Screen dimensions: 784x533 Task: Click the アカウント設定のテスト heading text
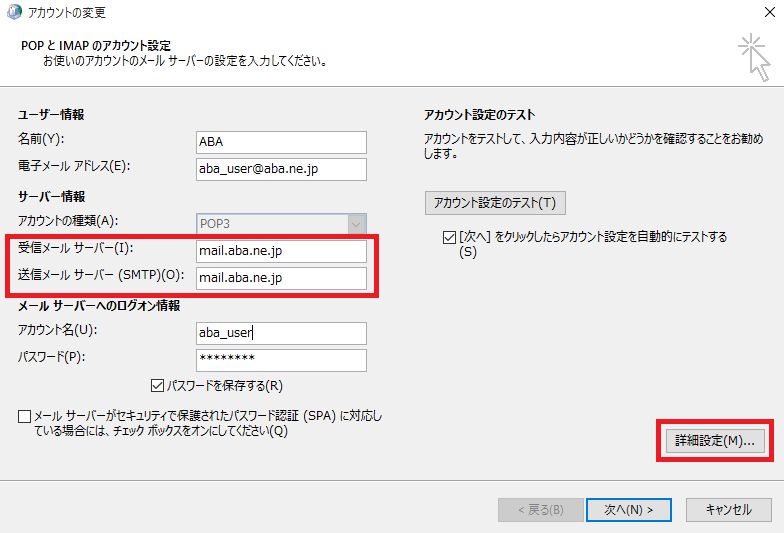coord(480,114)
